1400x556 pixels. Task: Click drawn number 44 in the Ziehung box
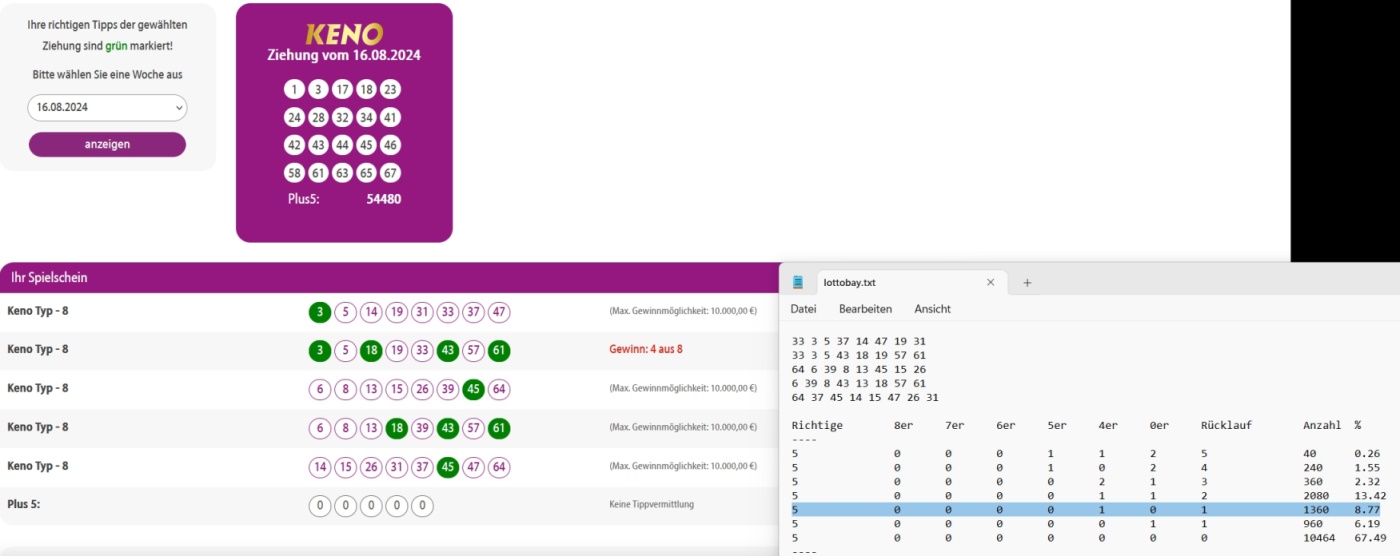pos(342,145)
